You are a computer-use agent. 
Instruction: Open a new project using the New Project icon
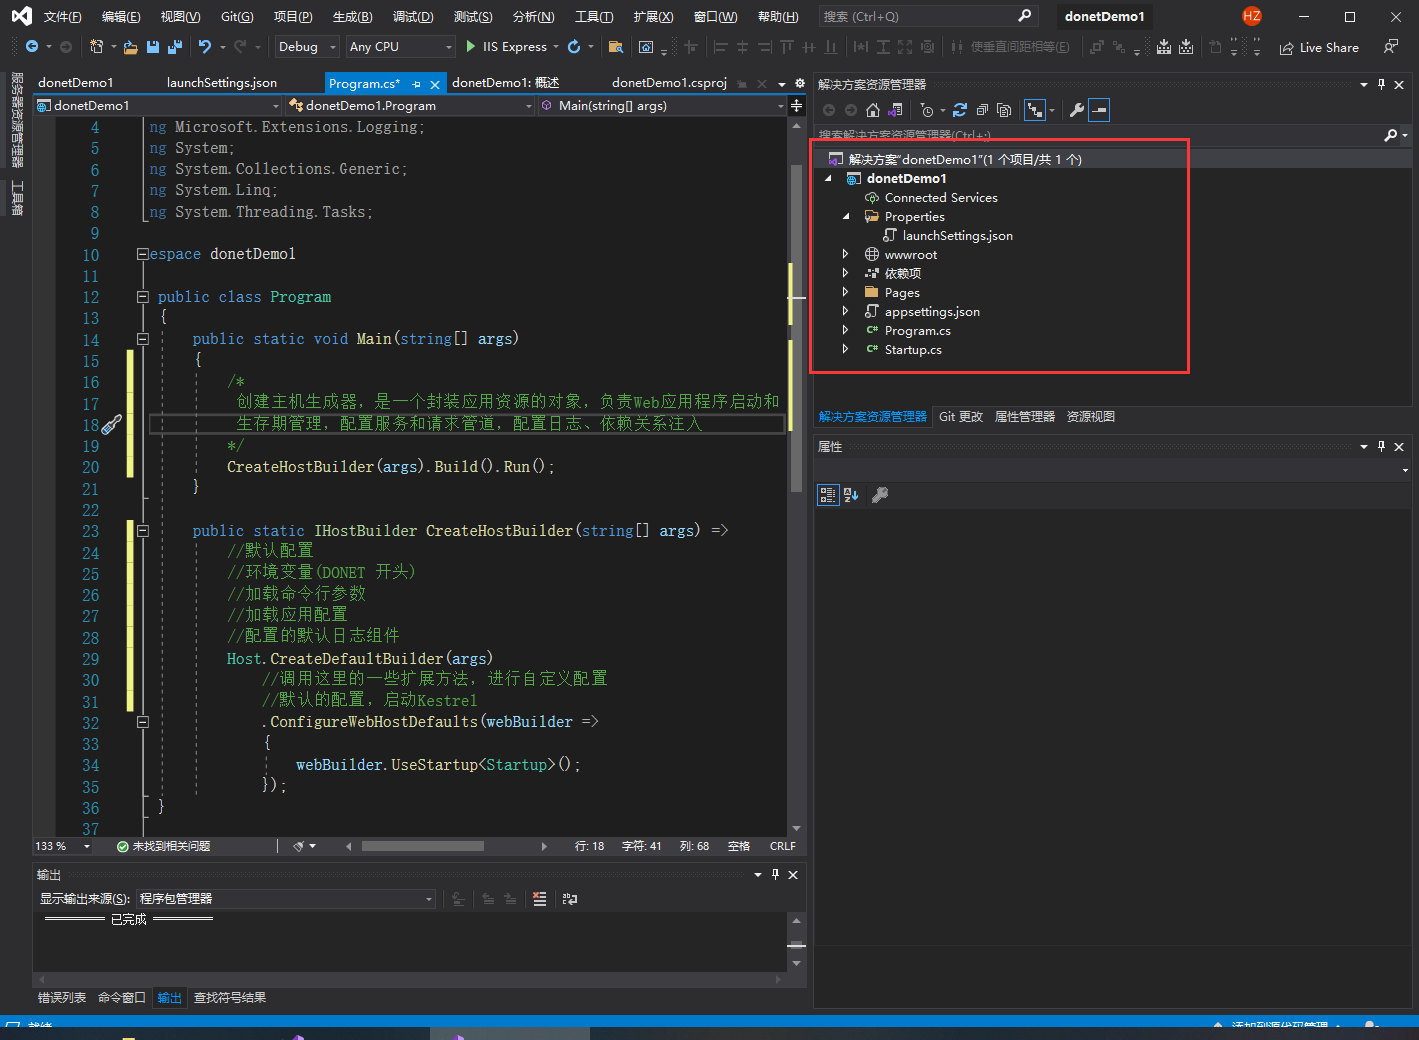tap(97, 47)
